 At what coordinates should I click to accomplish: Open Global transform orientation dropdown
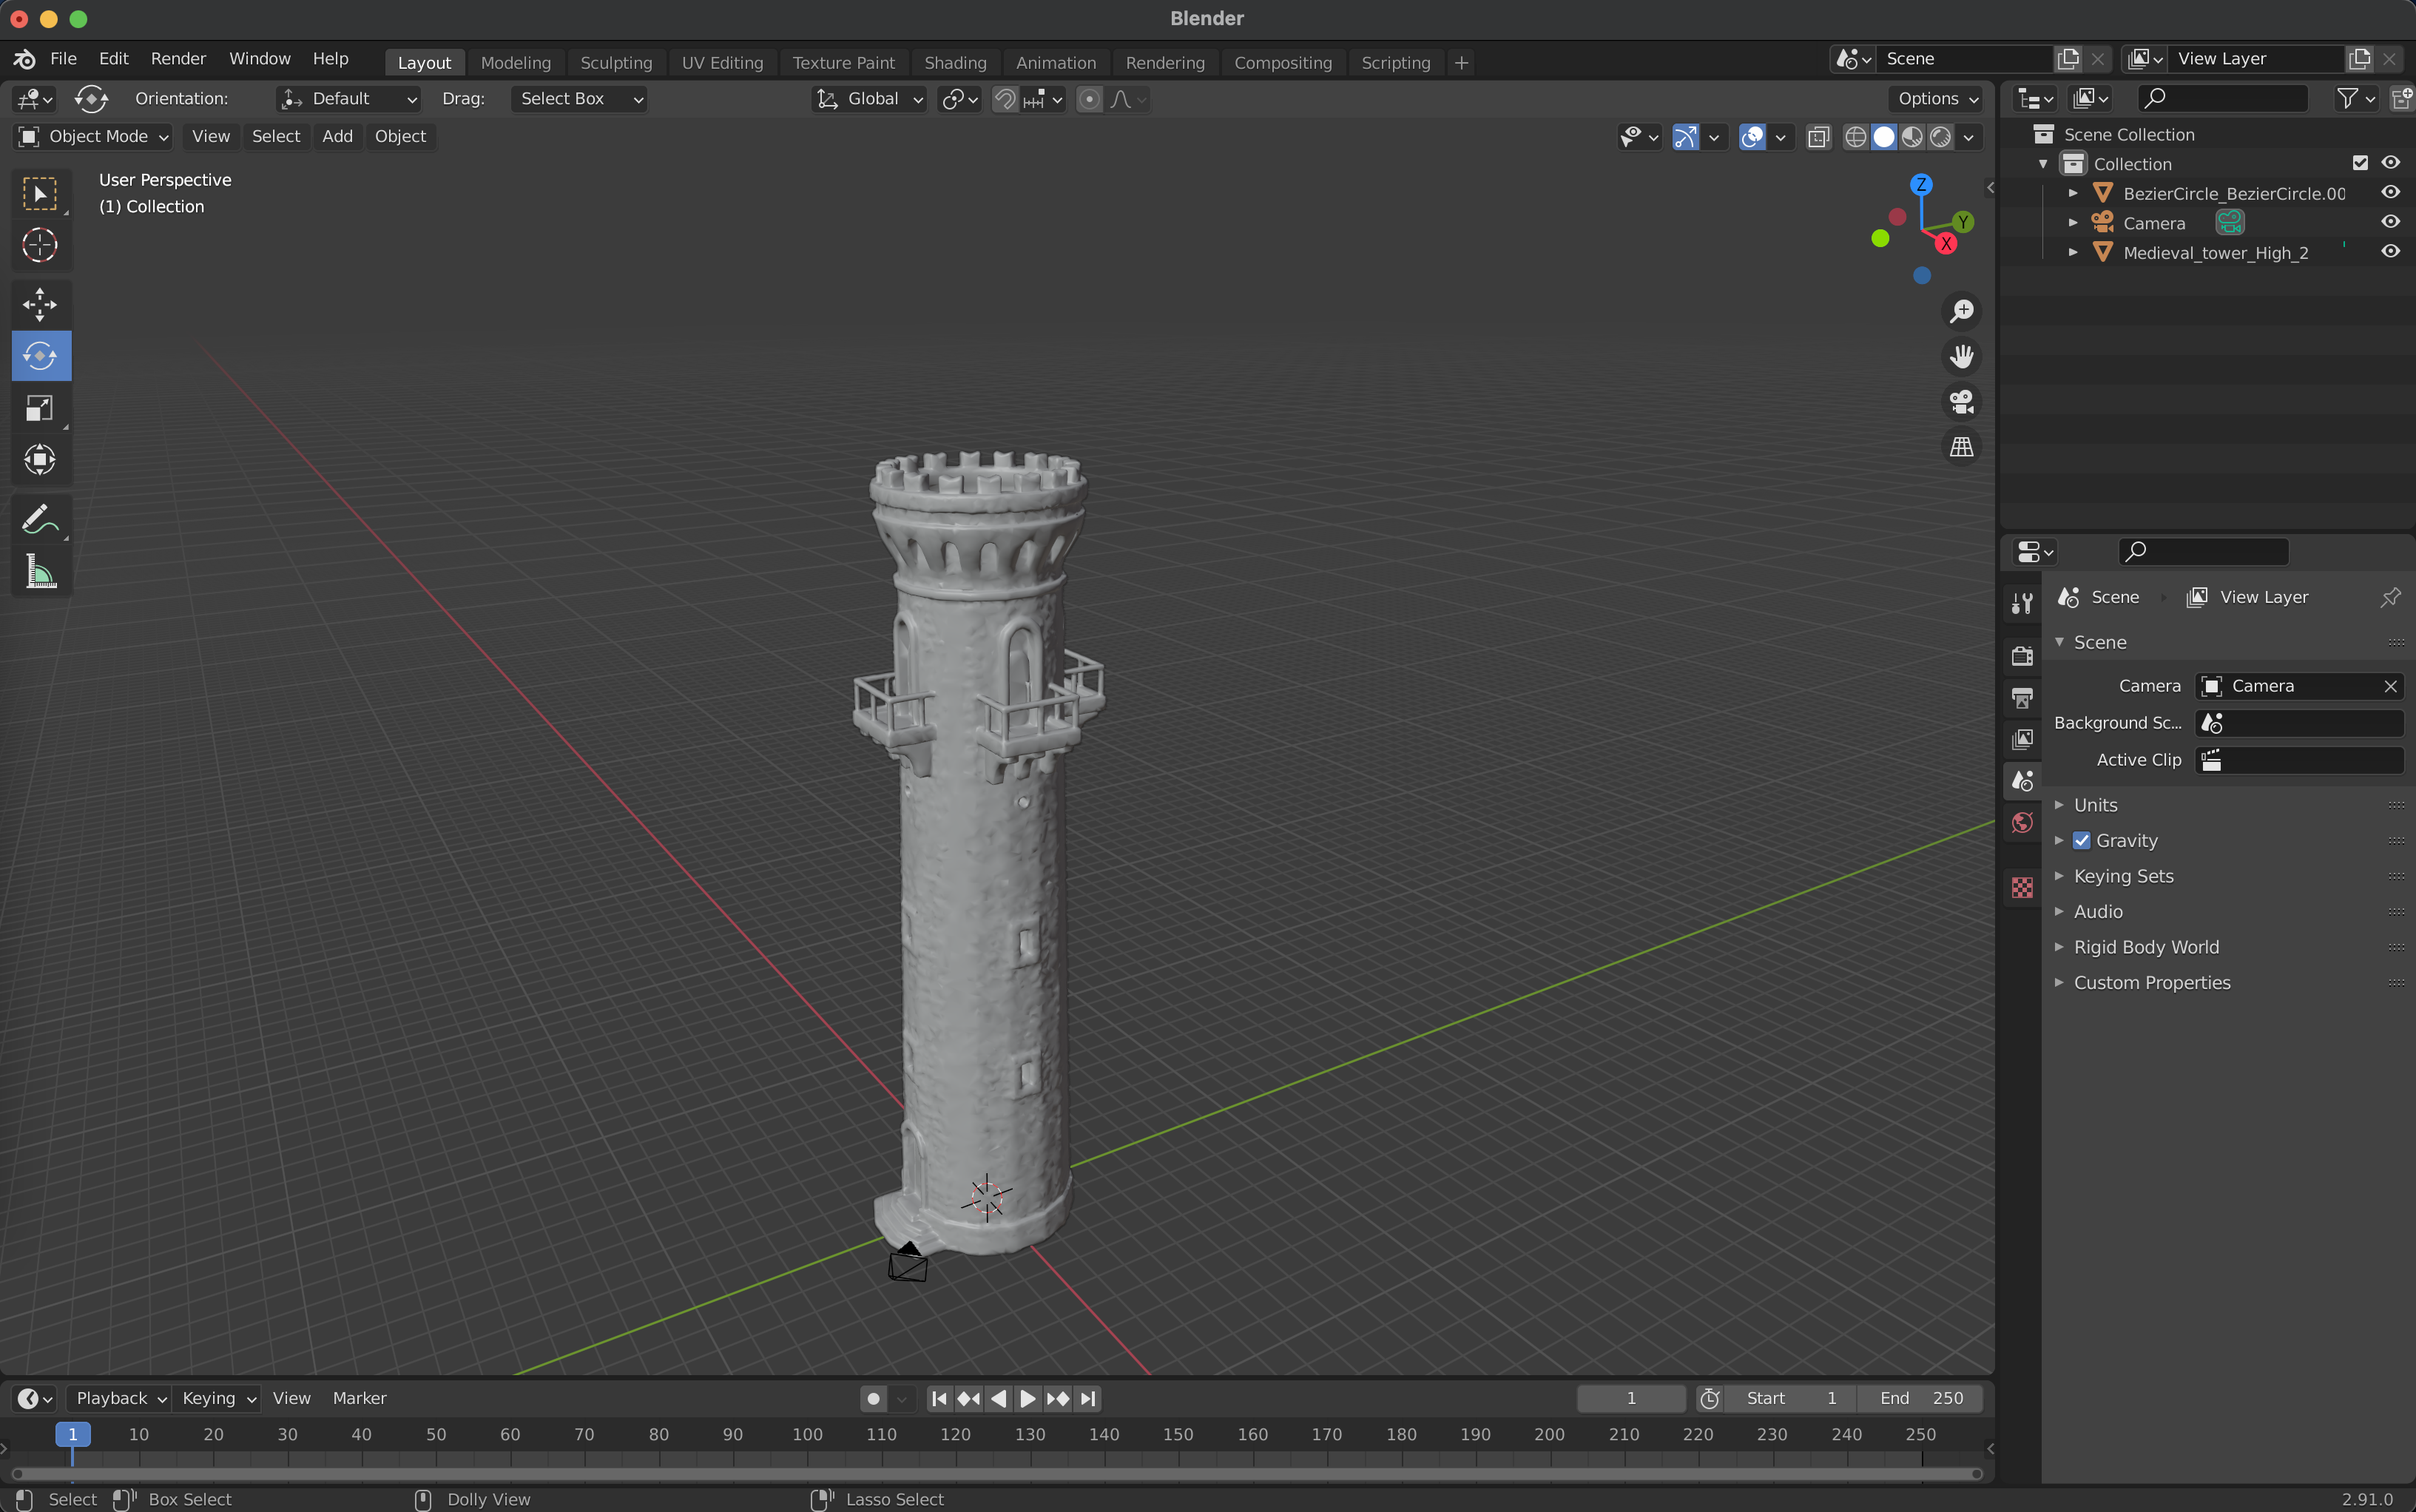click(x=869, y=99)
